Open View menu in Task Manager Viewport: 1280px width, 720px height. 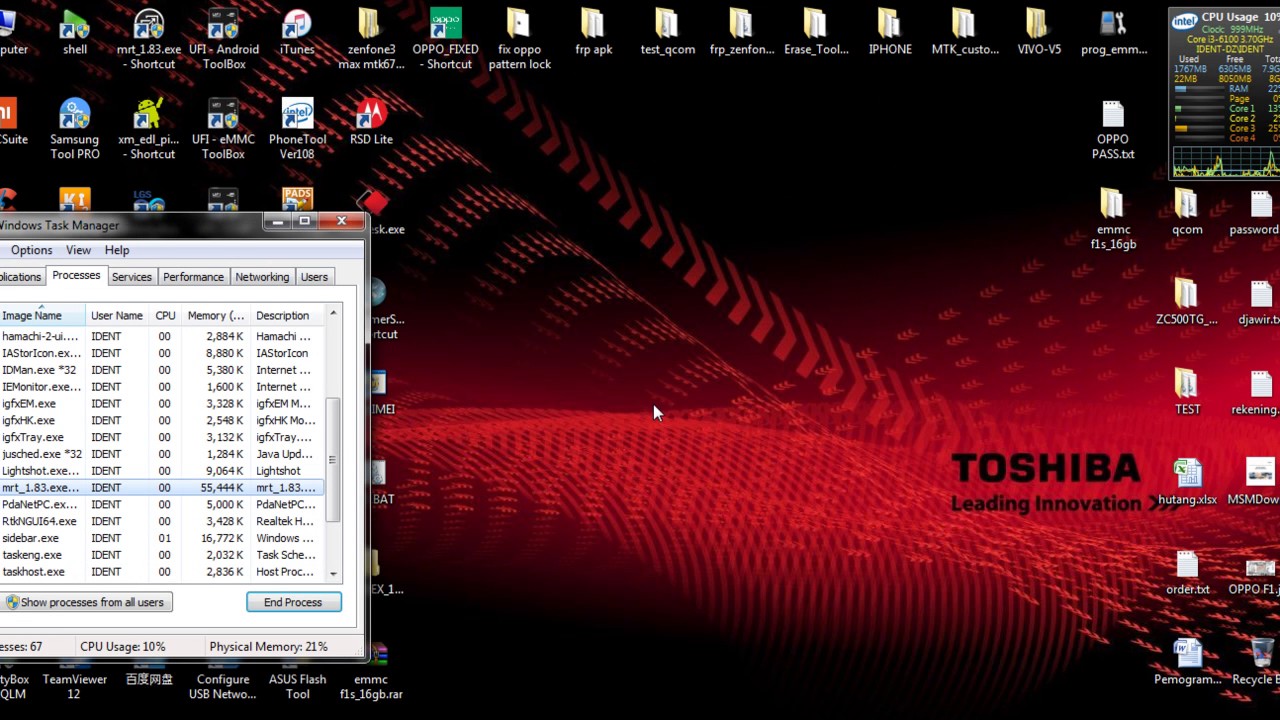(x=78, y=250)
